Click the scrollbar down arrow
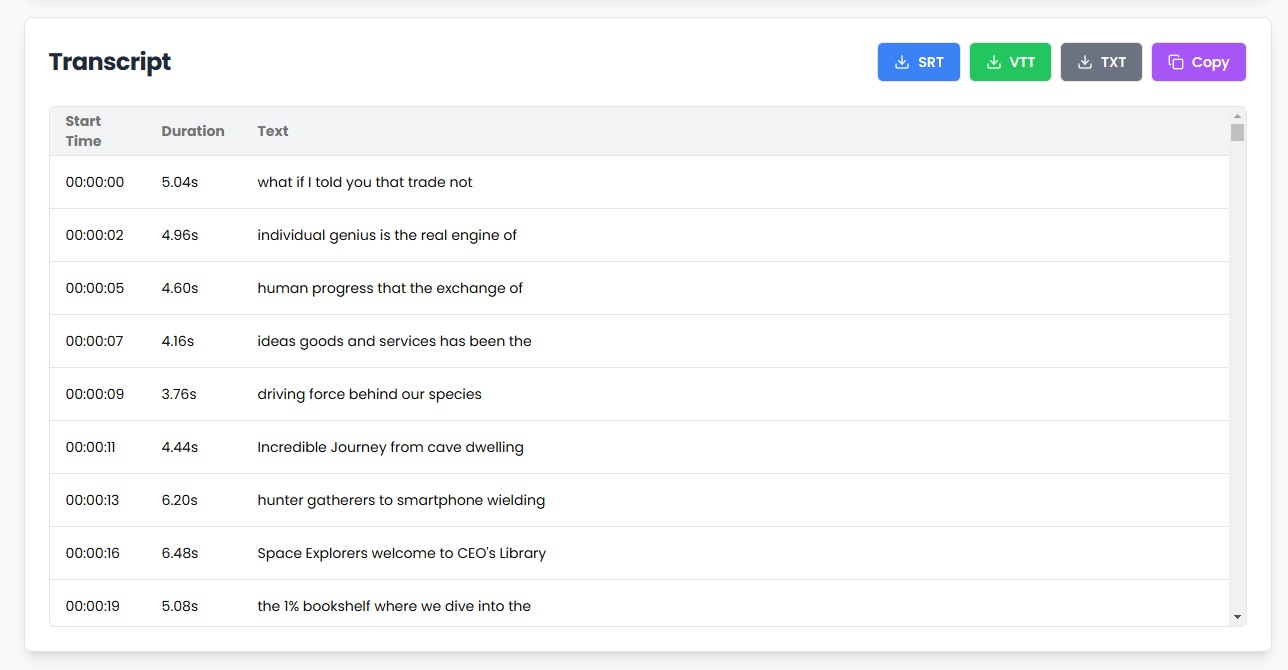The height and width of the screenshot is (670, 1288). (x=1238, y=617)
